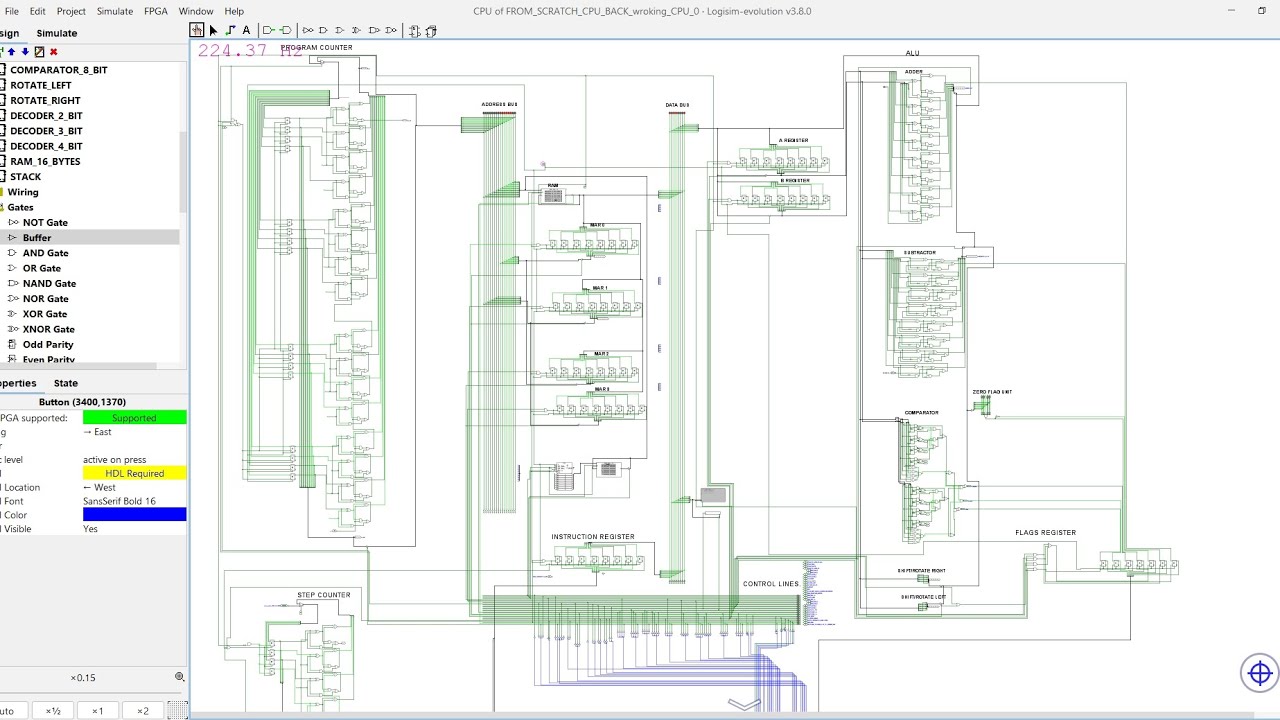Image resolution: width=1280 pixels, height=720 pixels.
Task: Open the Edit menu
Action: (37, 11)
